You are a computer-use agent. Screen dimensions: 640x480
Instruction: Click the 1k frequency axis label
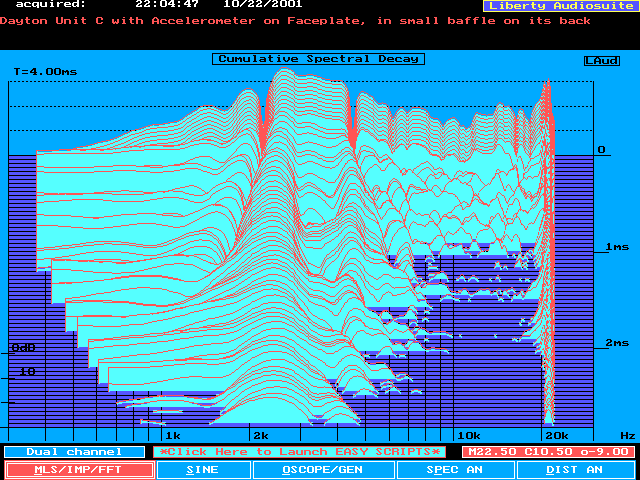click(172, 436)
